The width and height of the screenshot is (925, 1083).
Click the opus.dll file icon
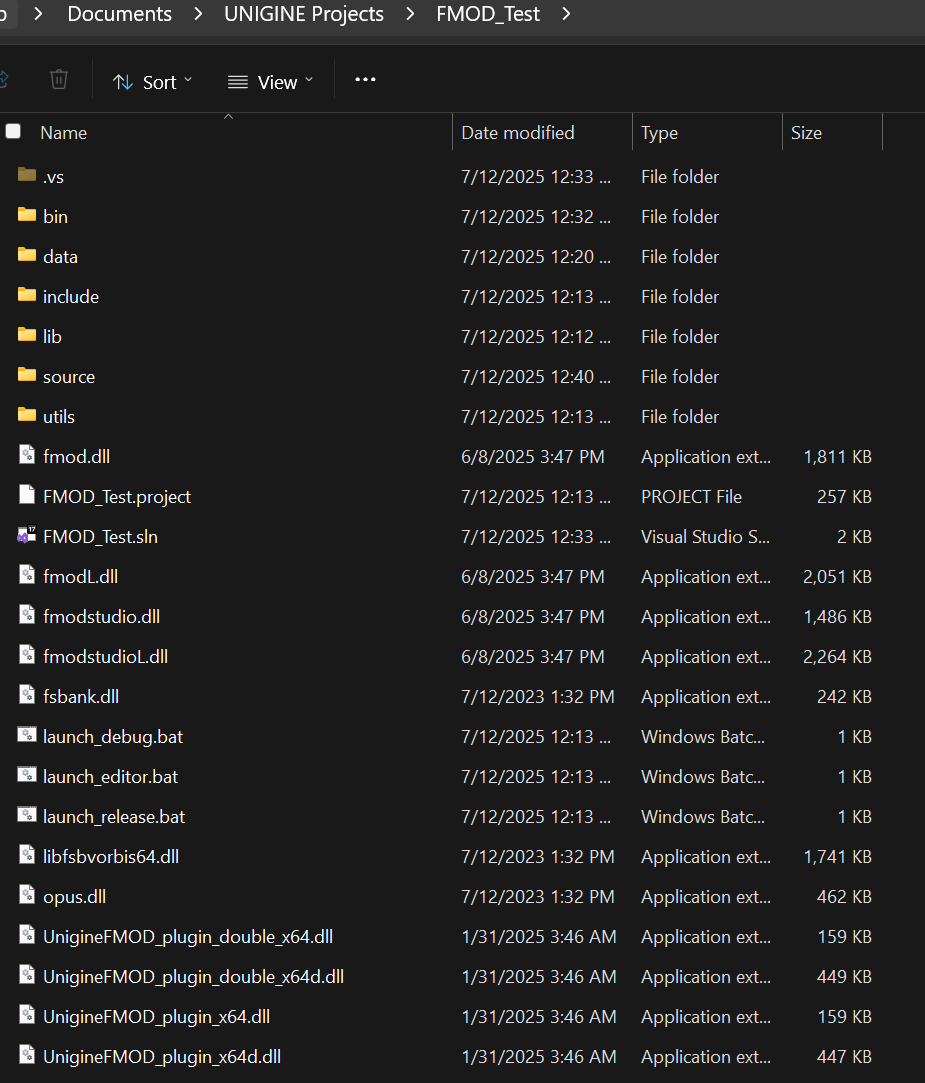point(27,896)
